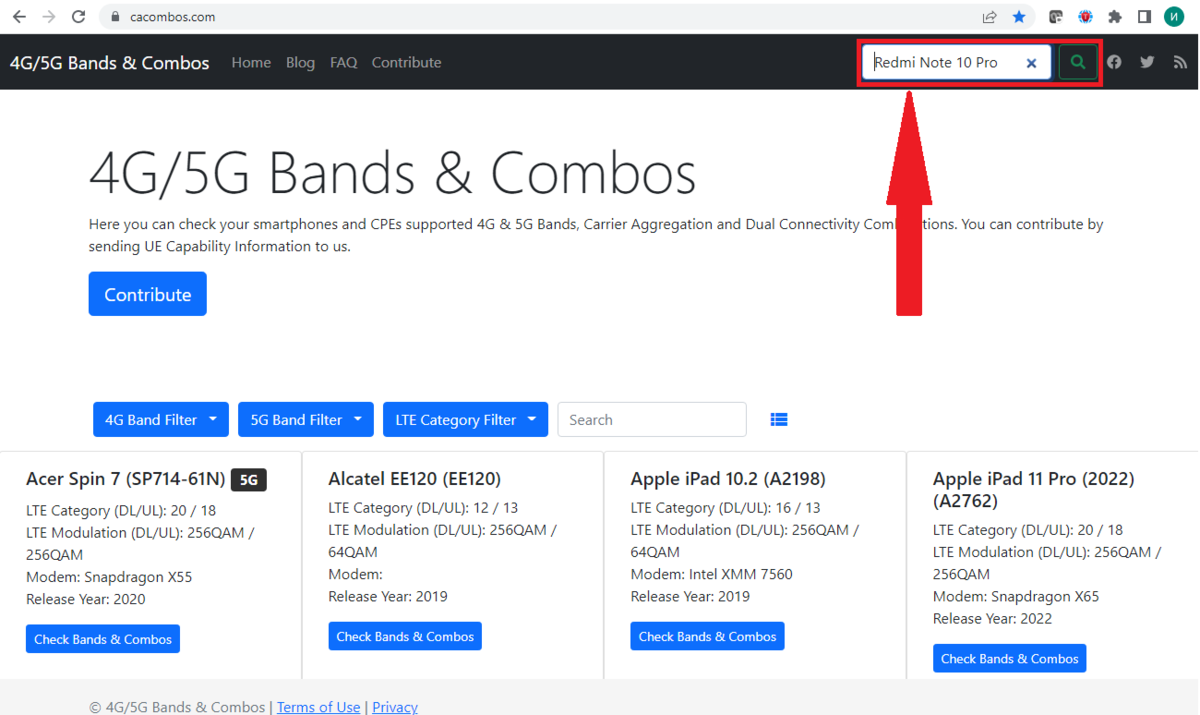Check Bands & Combos for Alcatel EE120
Viewport: 1200px width, 715px height.
[405, 636]
